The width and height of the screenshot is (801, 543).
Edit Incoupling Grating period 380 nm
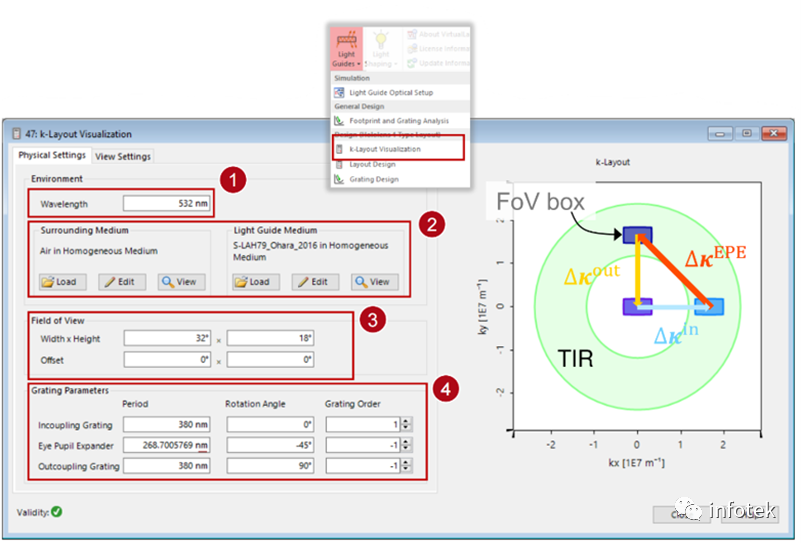click(x=167, y=424)
